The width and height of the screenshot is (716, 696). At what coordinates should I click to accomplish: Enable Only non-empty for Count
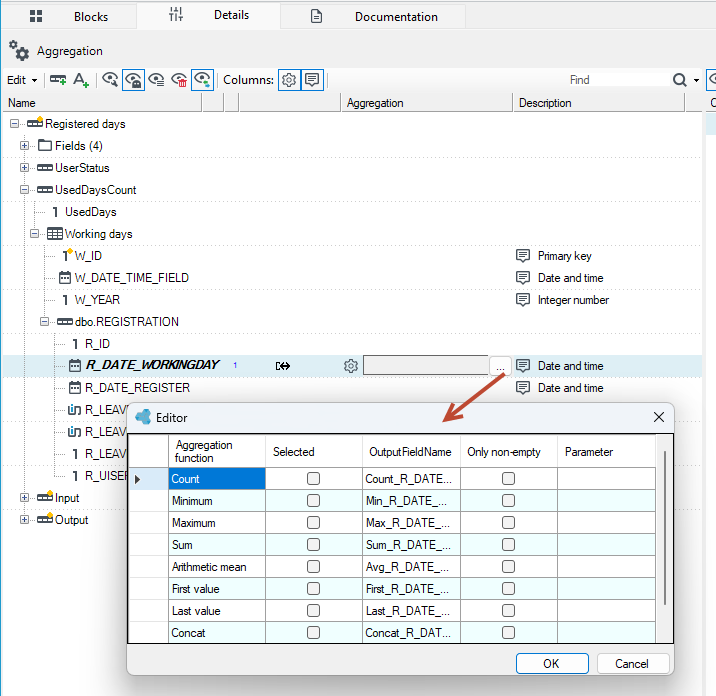pyautogui.click(x=508, y=478)
